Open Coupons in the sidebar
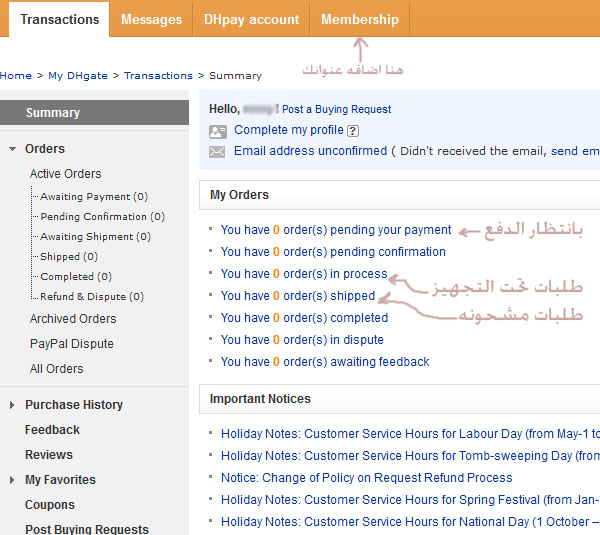Viewport: 600px width, 535px height. [x=50, y=505]
